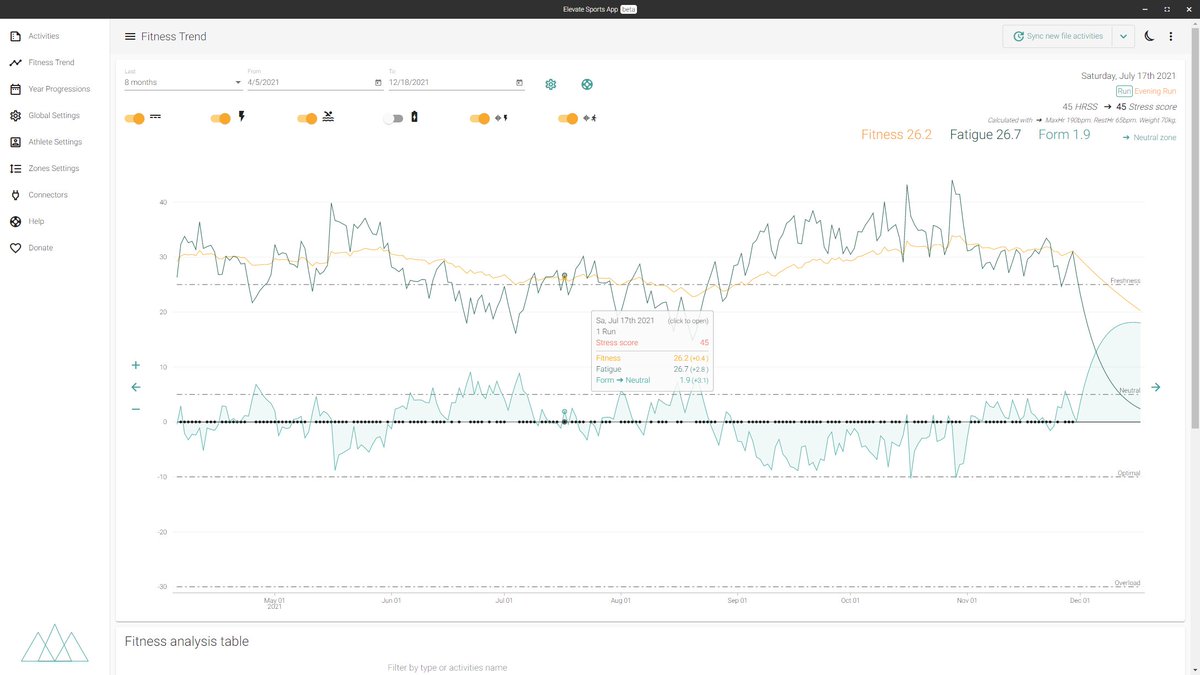1200x675 pixels.
Task: Click Sync new file activities button
Action: coord(1058,36)
